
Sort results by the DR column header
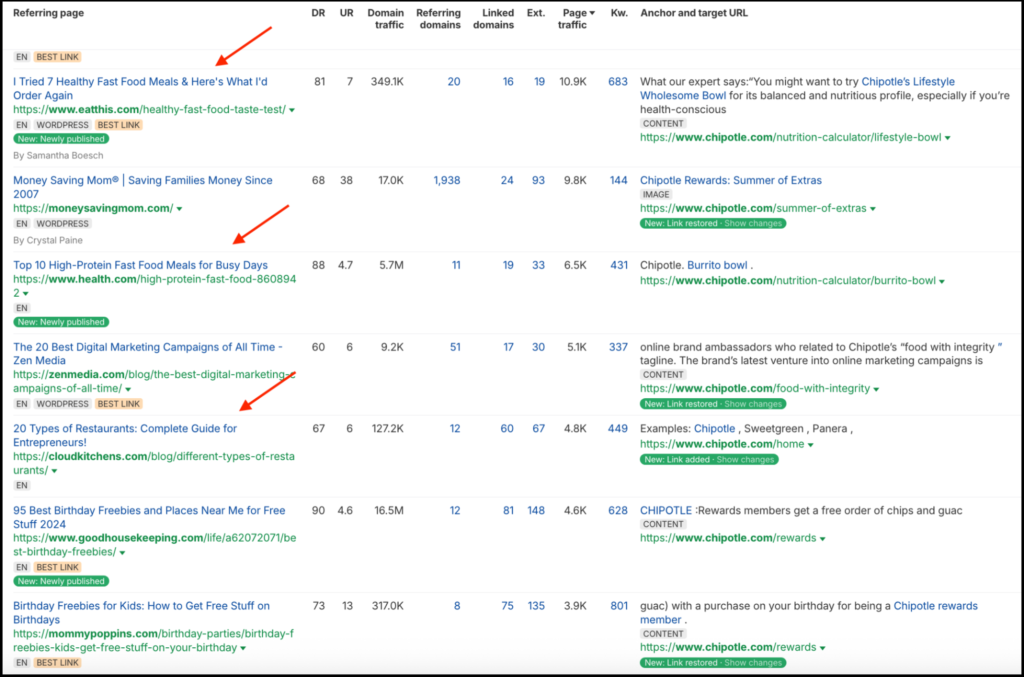pos(317,13)
